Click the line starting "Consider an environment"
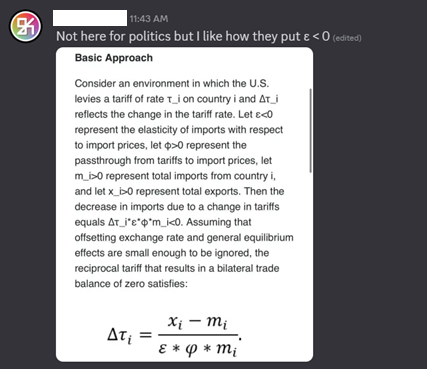This screenshot has height=369, width=427. (172, 83)
